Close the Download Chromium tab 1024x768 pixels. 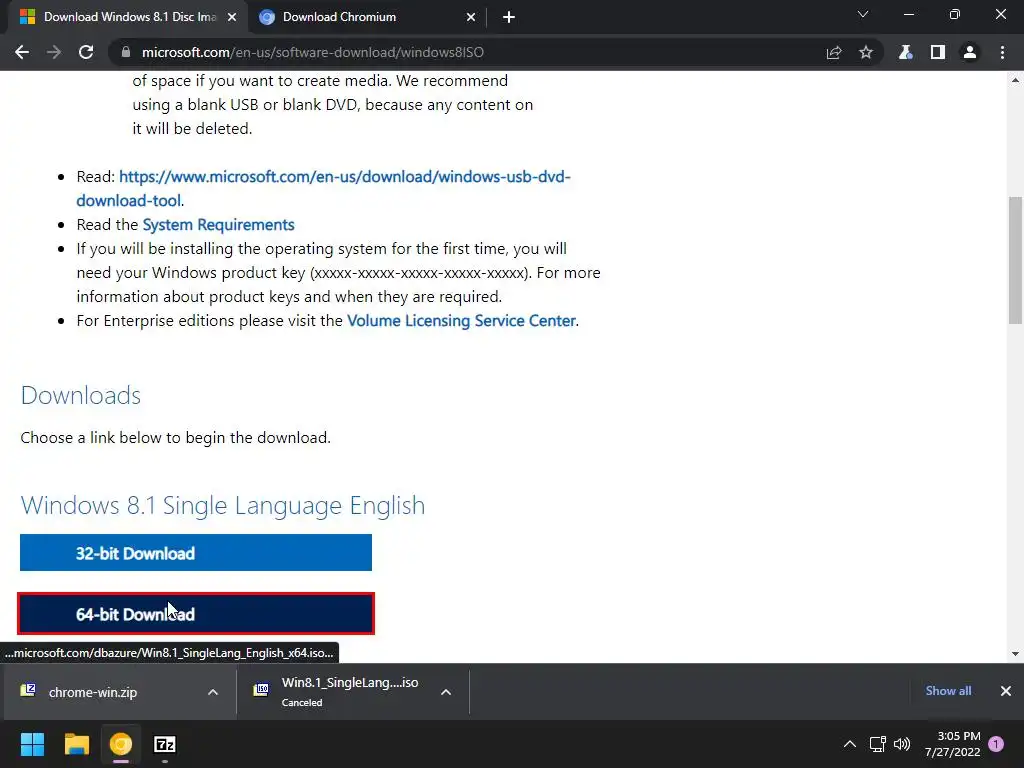tap(471, 17)
